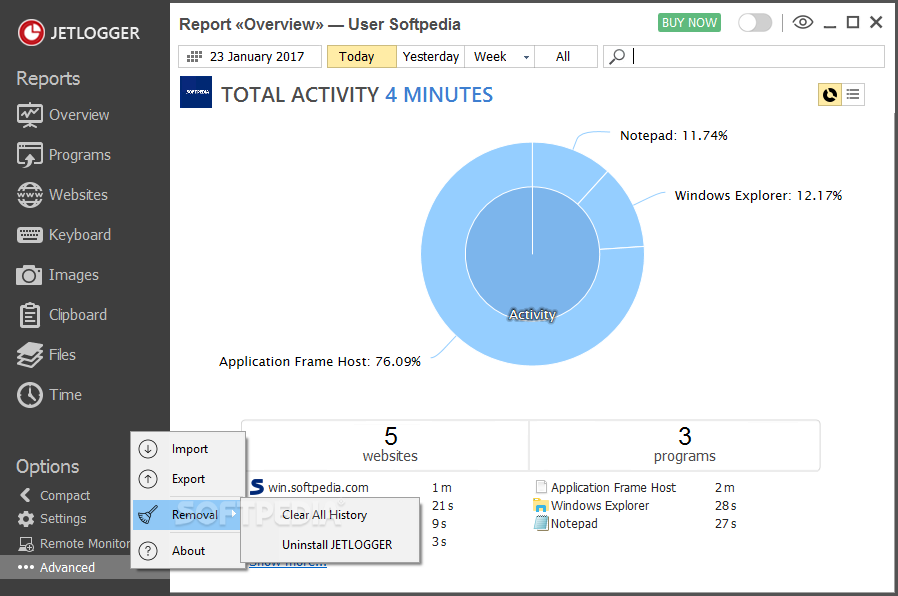Click the search magnifier icon
This screenshot has width=898, height=596.
617,57
